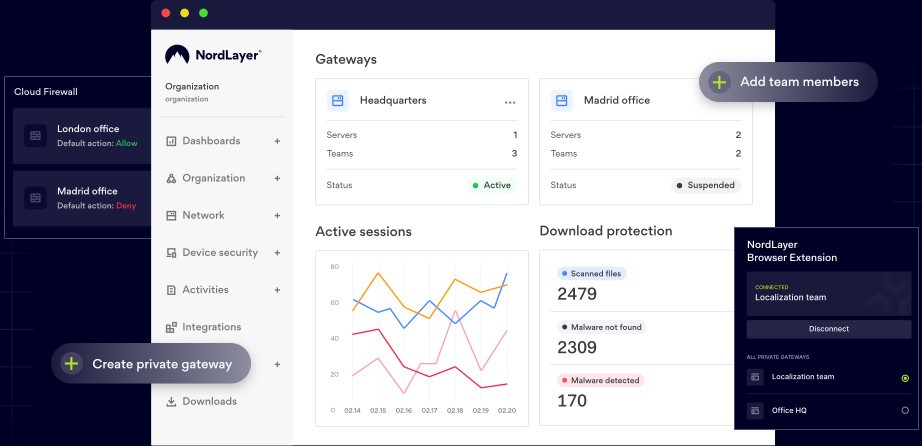This screenshot has width=922, height=446.
Task: Expand the Dashboards menu section
Action: coord(277,141)
